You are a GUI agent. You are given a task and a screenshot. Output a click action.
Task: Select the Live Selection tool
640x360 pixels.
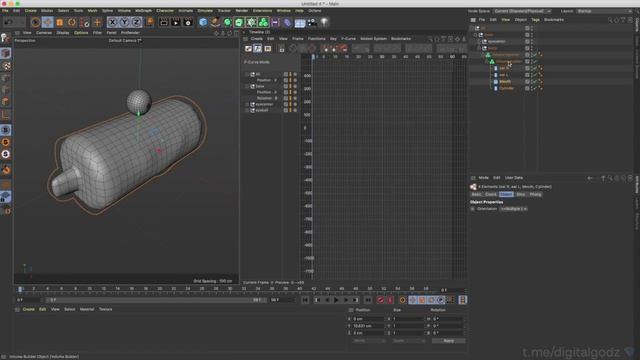[36, 22]
